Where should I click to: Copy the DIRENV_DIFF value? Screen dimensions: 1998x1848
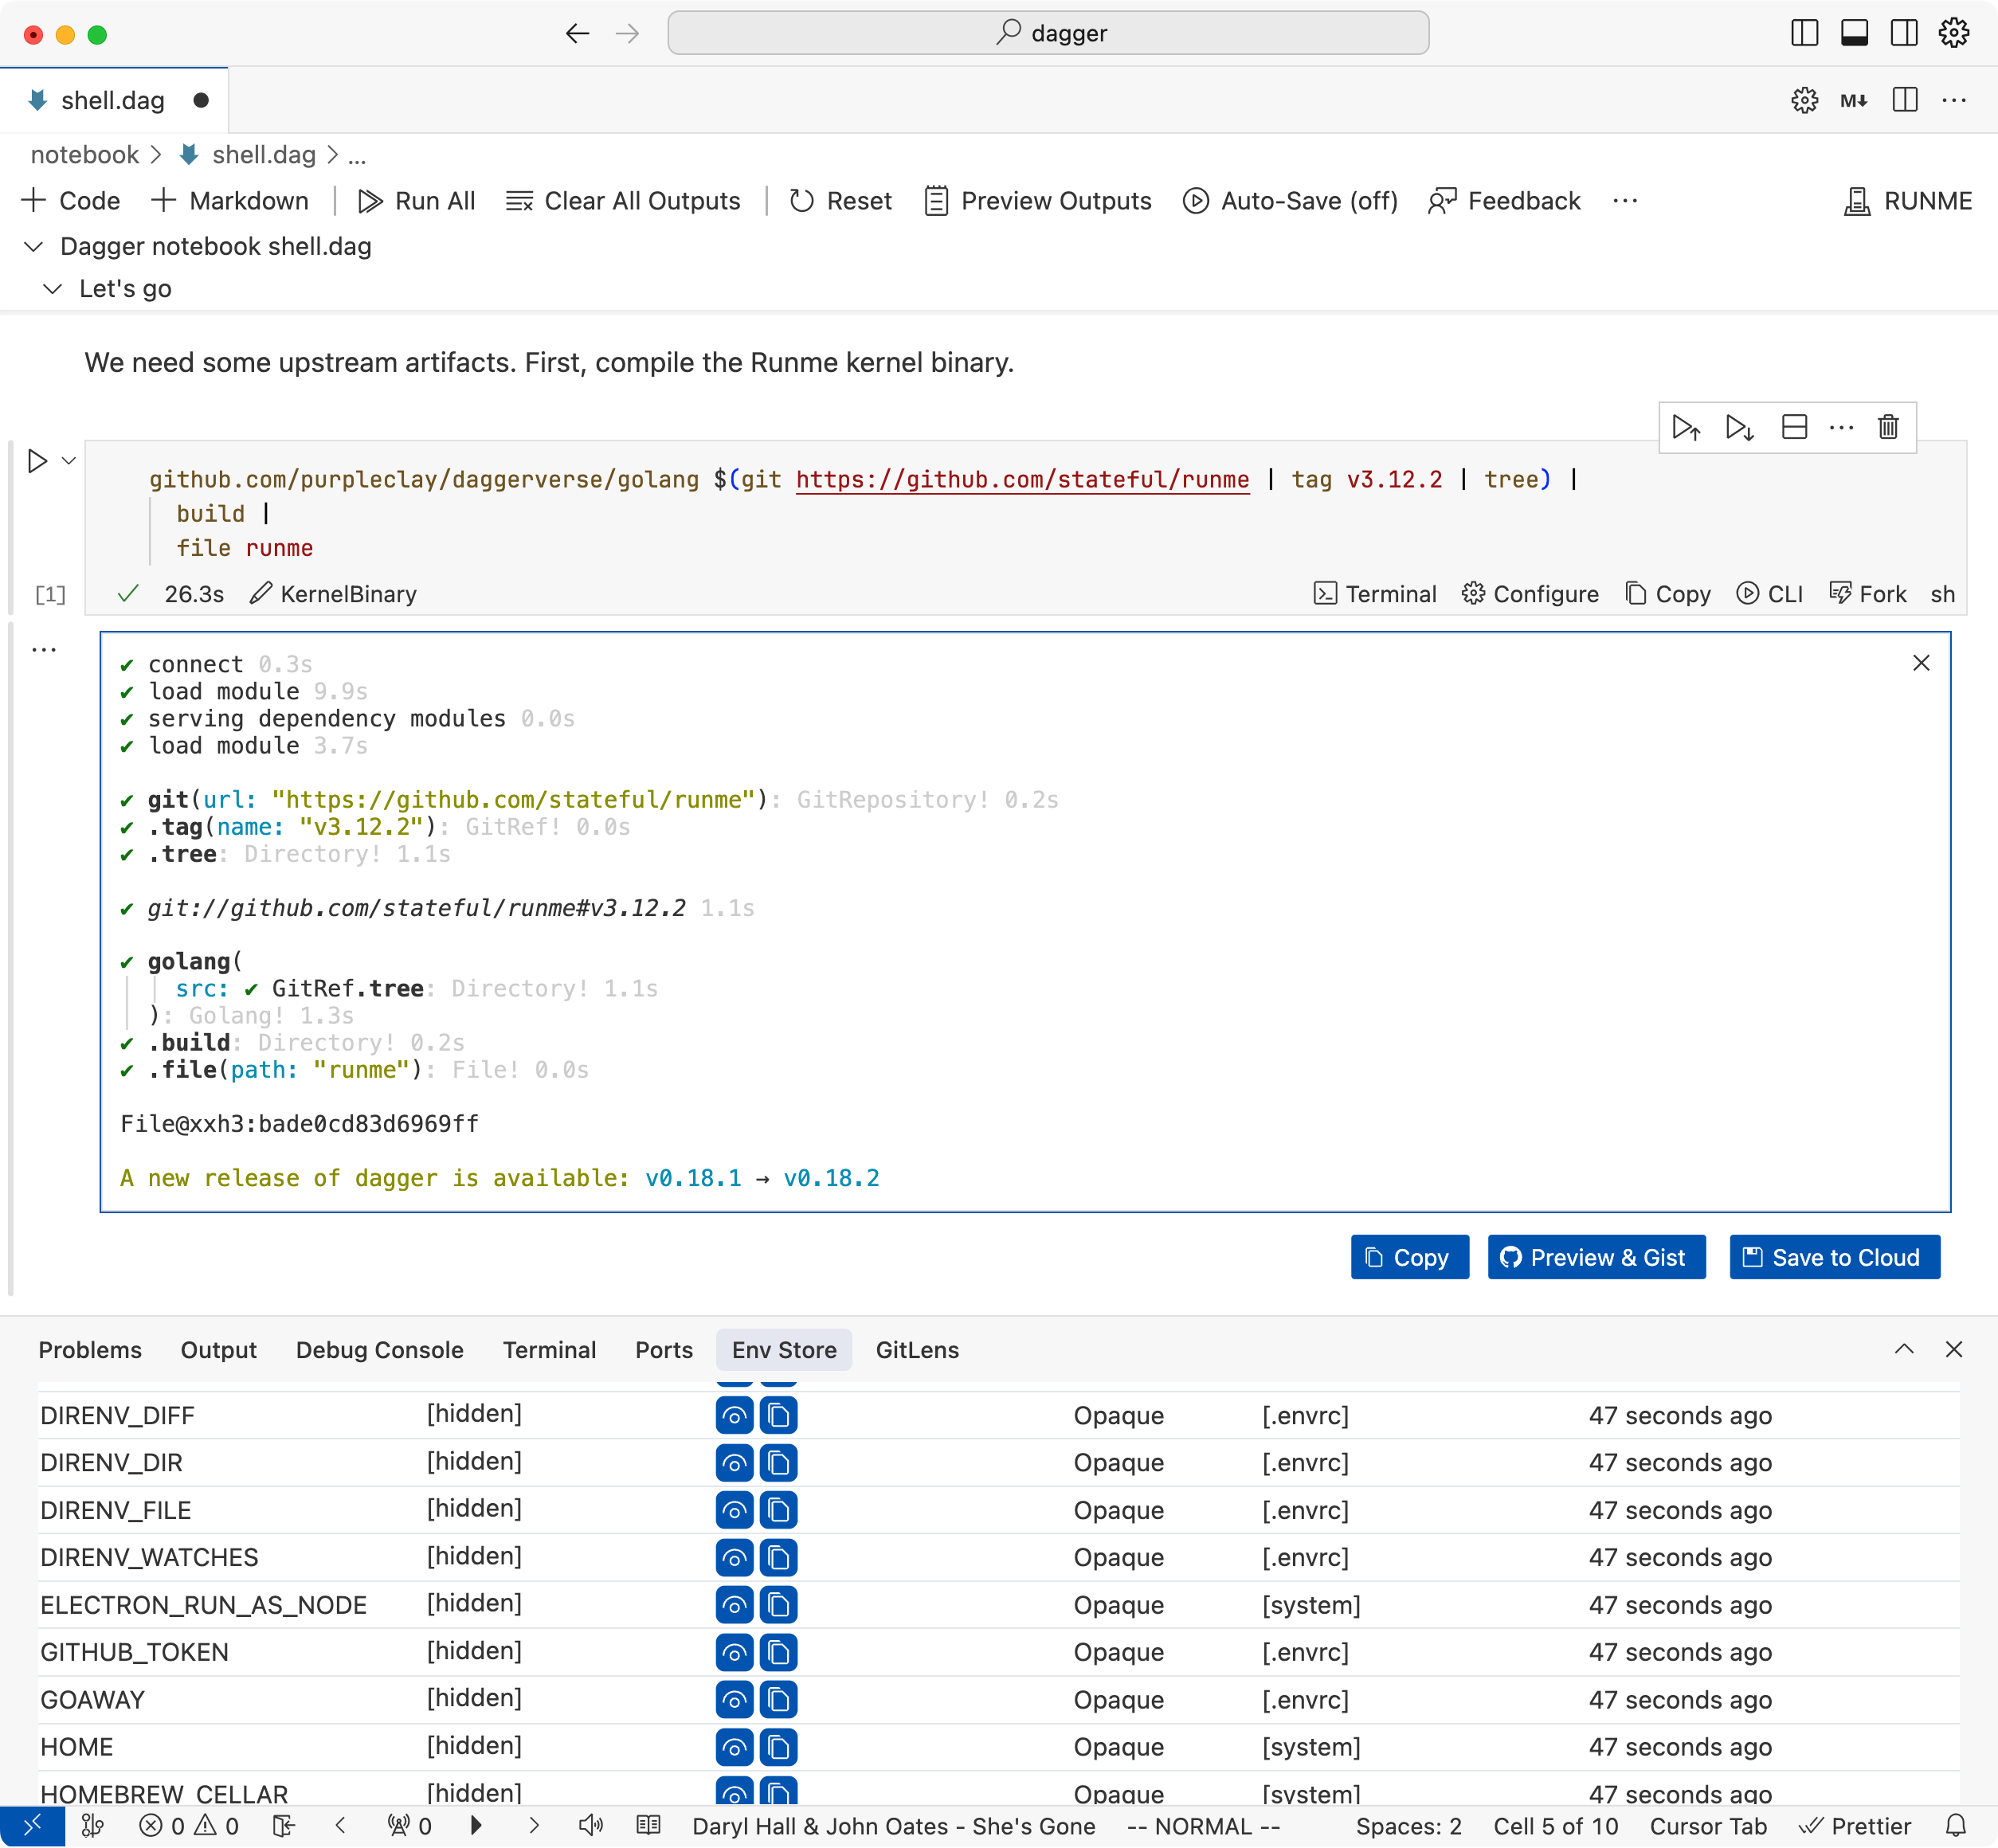pyautogui.click(x=779, y=1414)
